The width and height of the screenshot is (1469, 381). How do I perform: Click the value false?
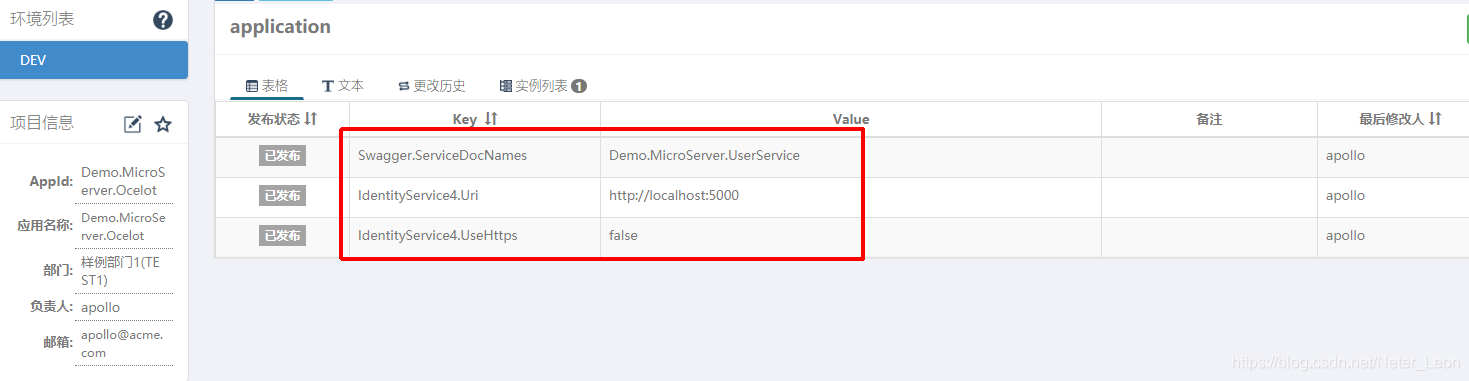coord(623,236)
